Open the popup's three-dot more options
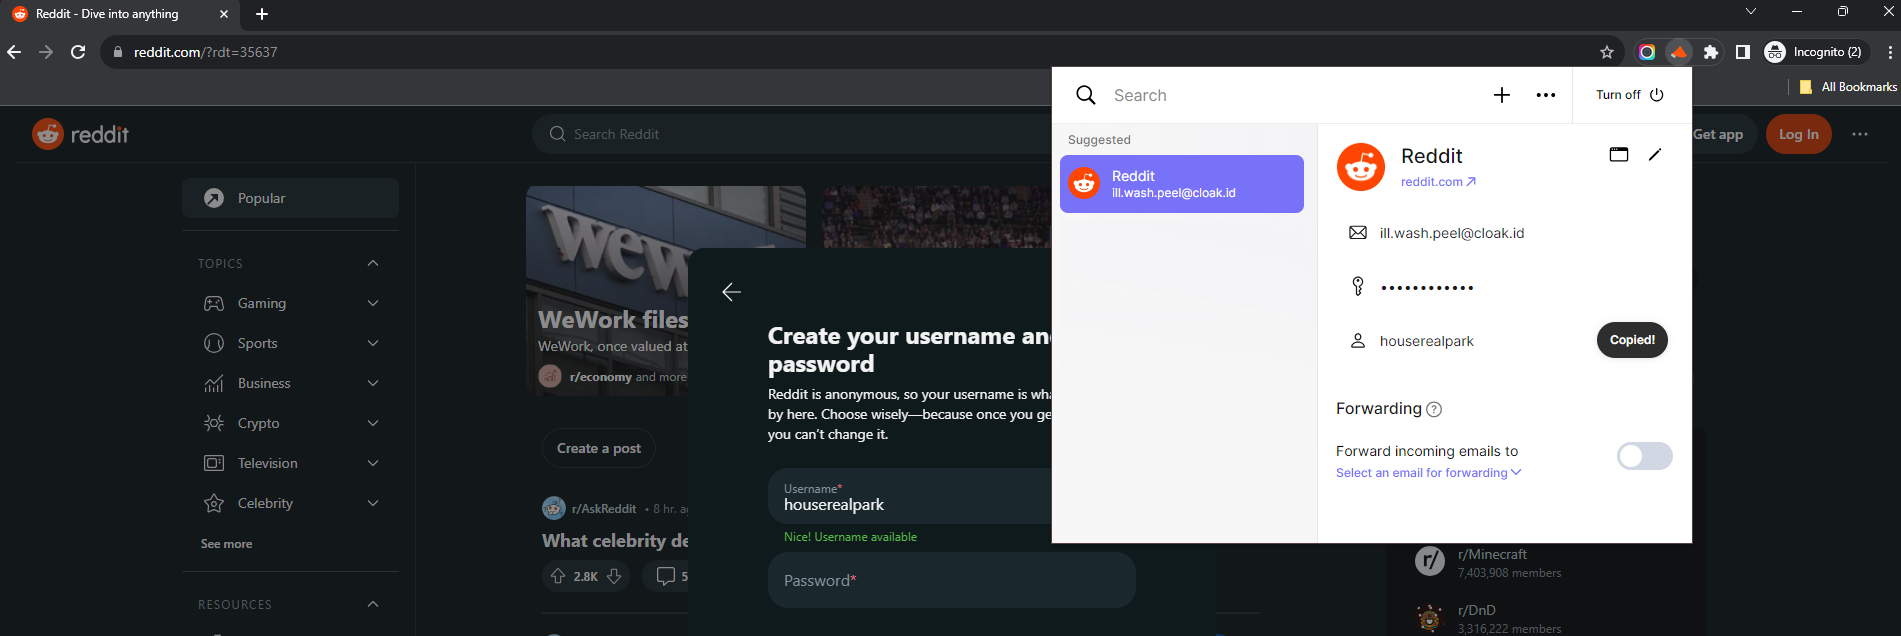 coord(1546,95)
